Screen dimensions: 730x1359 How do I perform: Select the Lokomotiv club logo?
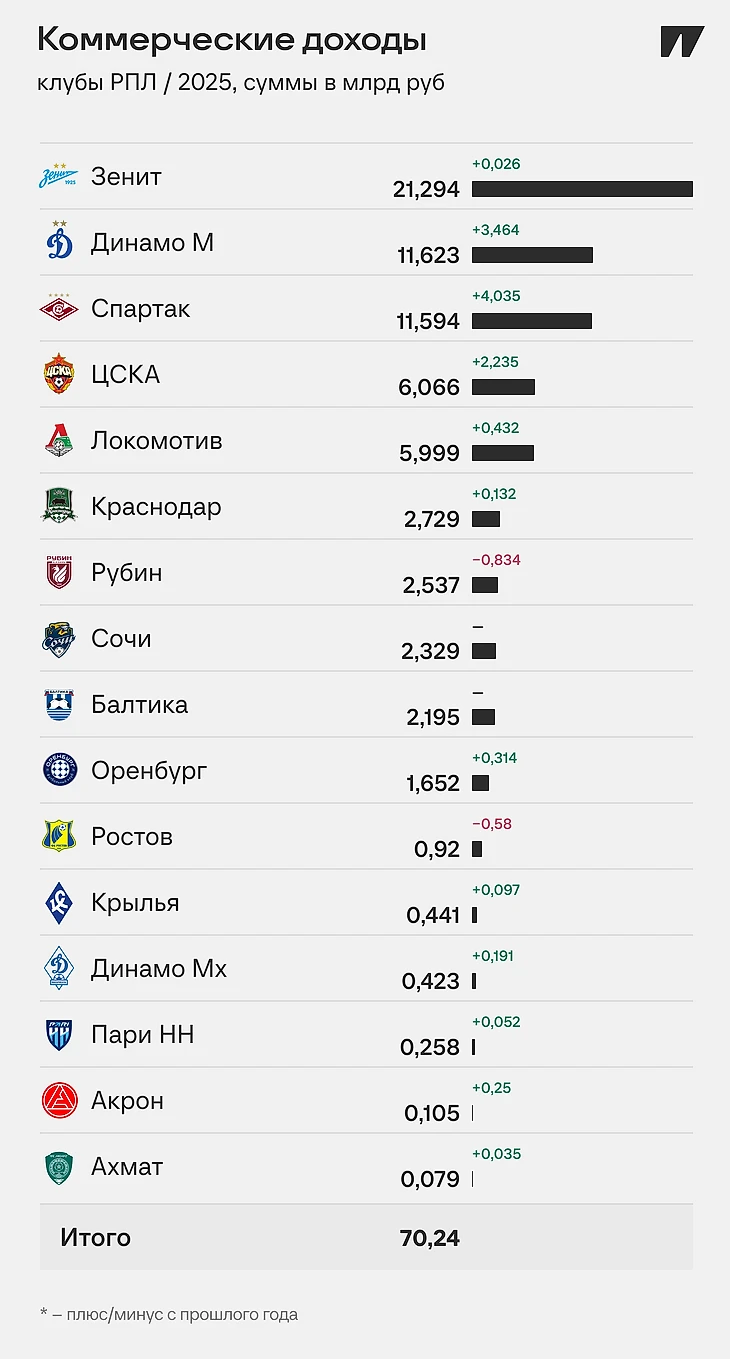[x=59, y=440]
